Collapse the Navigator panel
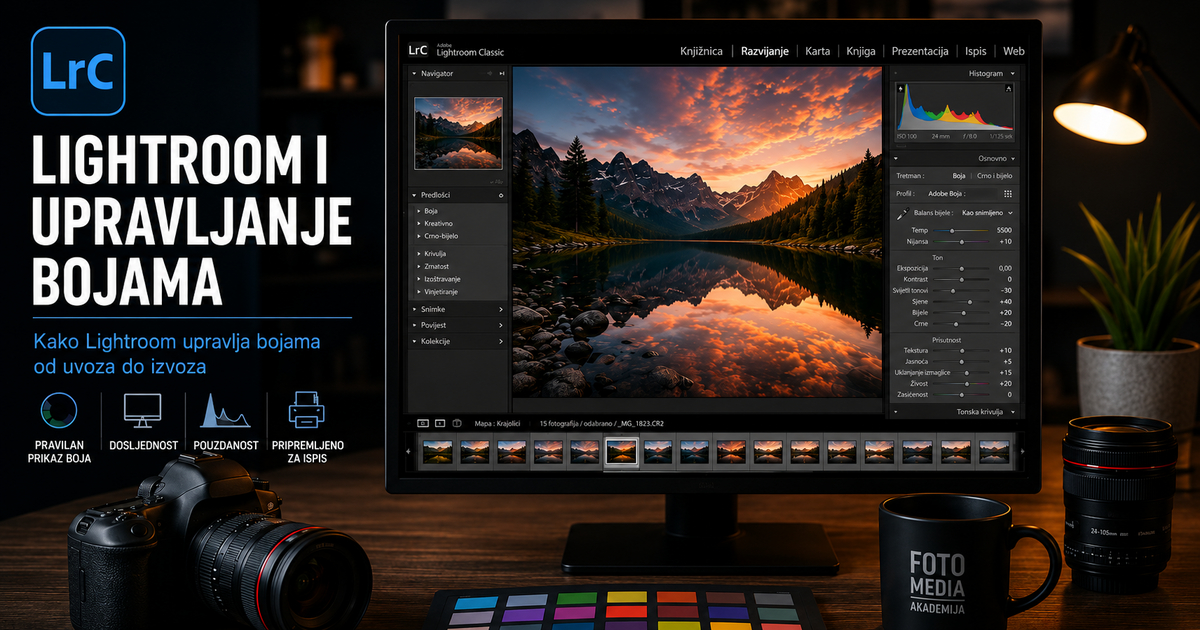The height and width of the screenshot is (630, 1200). point(415,74)
